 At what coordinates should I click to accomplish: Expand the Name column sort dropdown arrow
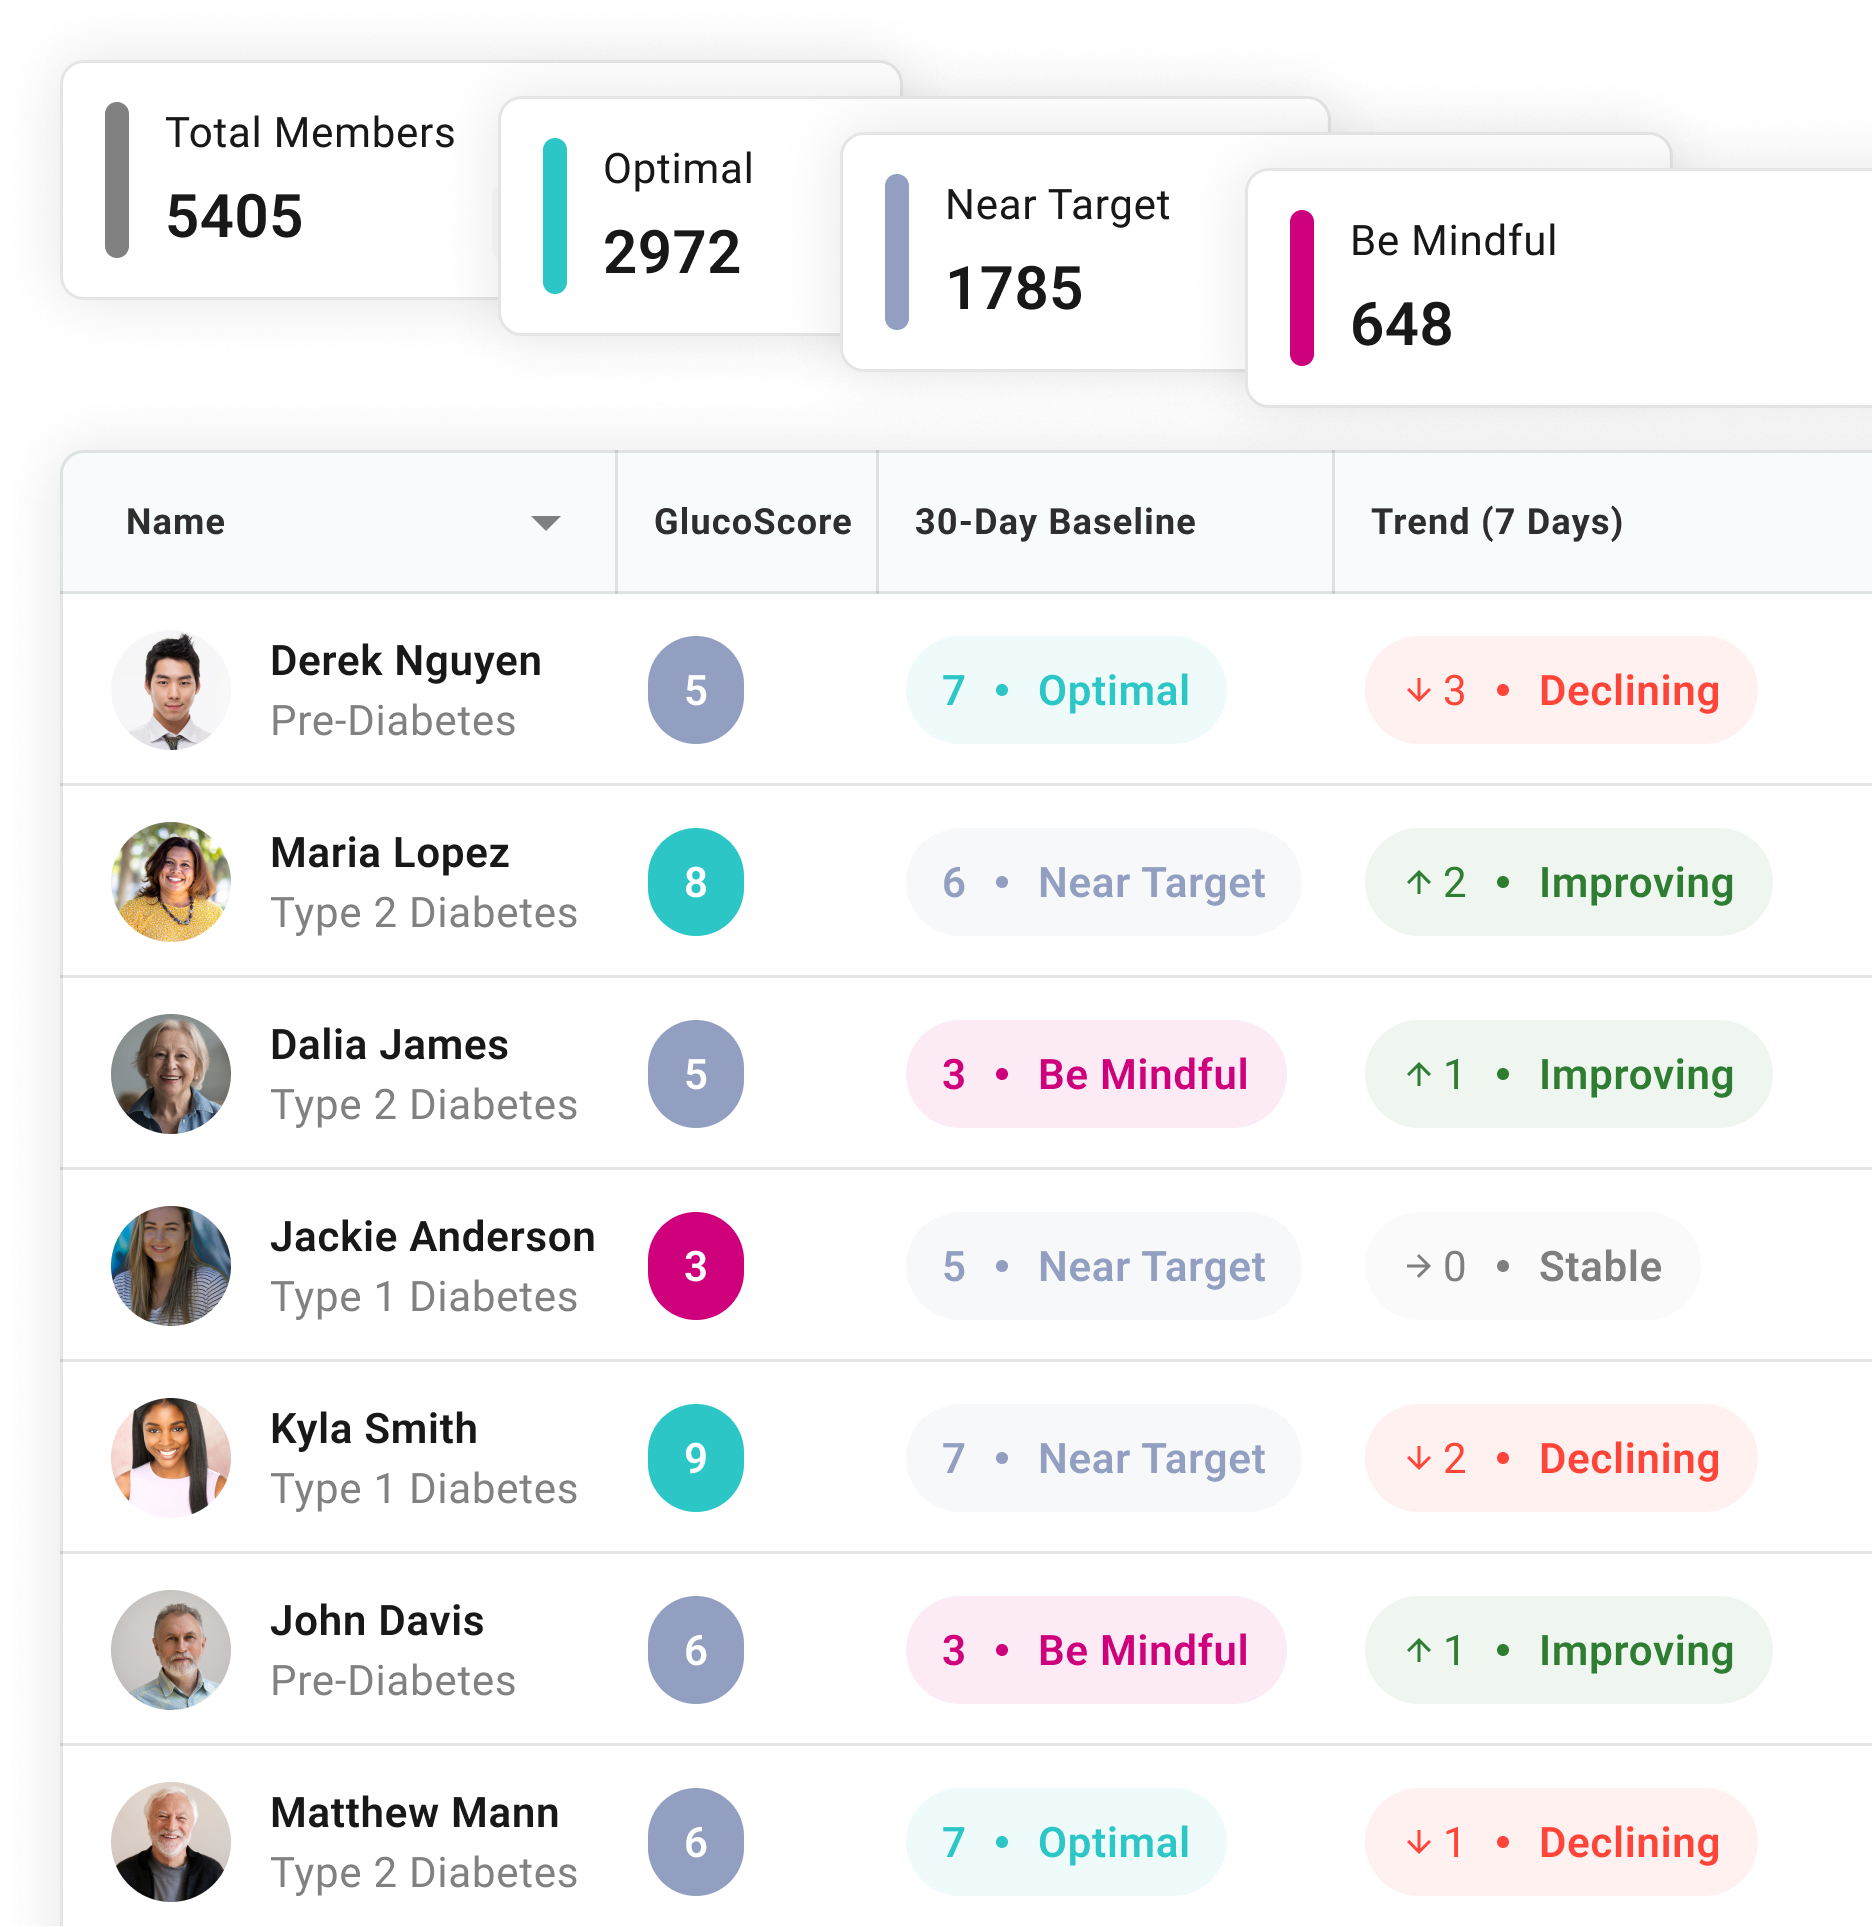pos(546,522)
